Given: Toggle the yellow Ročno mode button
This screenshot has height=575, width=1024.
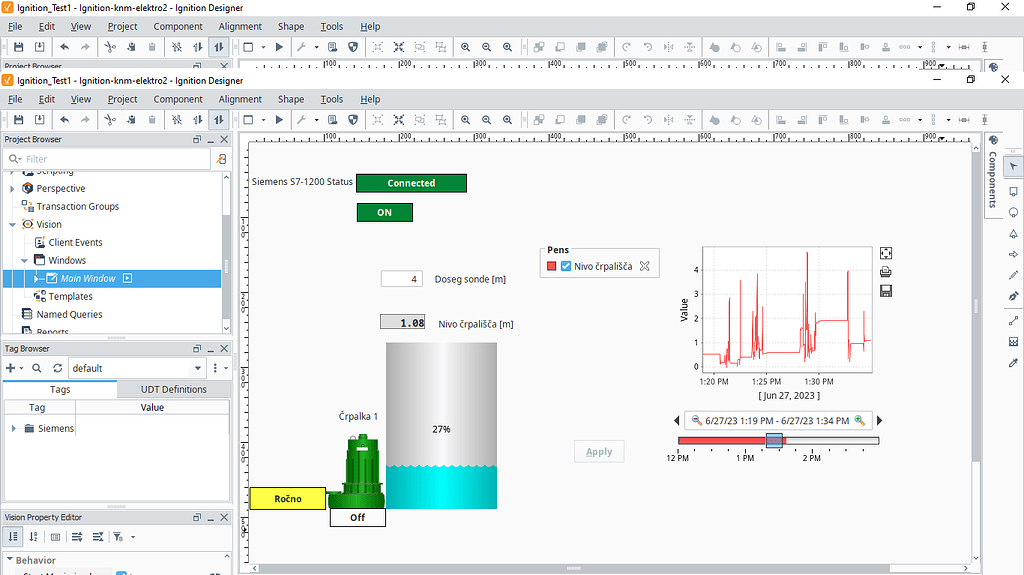Looking at the screenshot, I should pyautogui.click(x=287, y=498).
